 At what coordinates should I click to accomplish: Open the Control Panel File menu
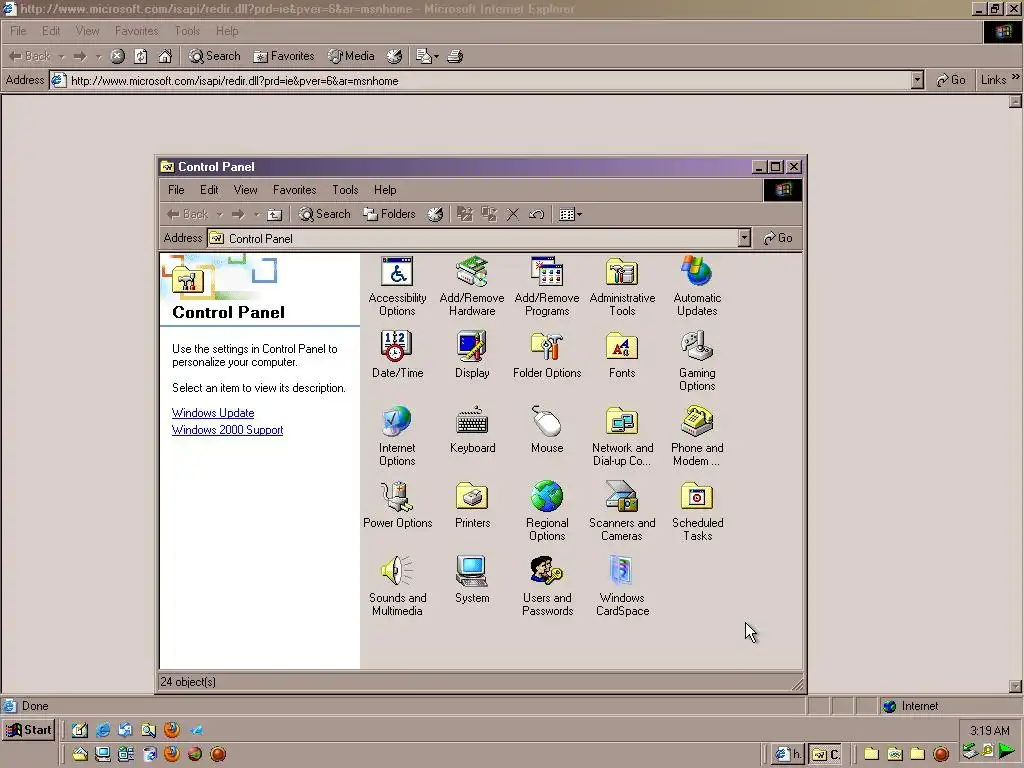click(x=176, y=190)
